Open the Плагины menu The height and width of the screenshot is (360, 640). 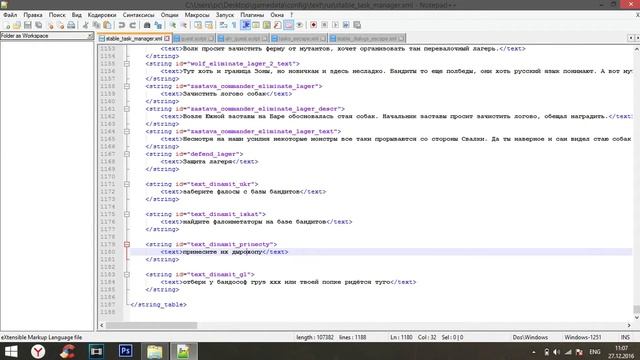tap(252, 15)
